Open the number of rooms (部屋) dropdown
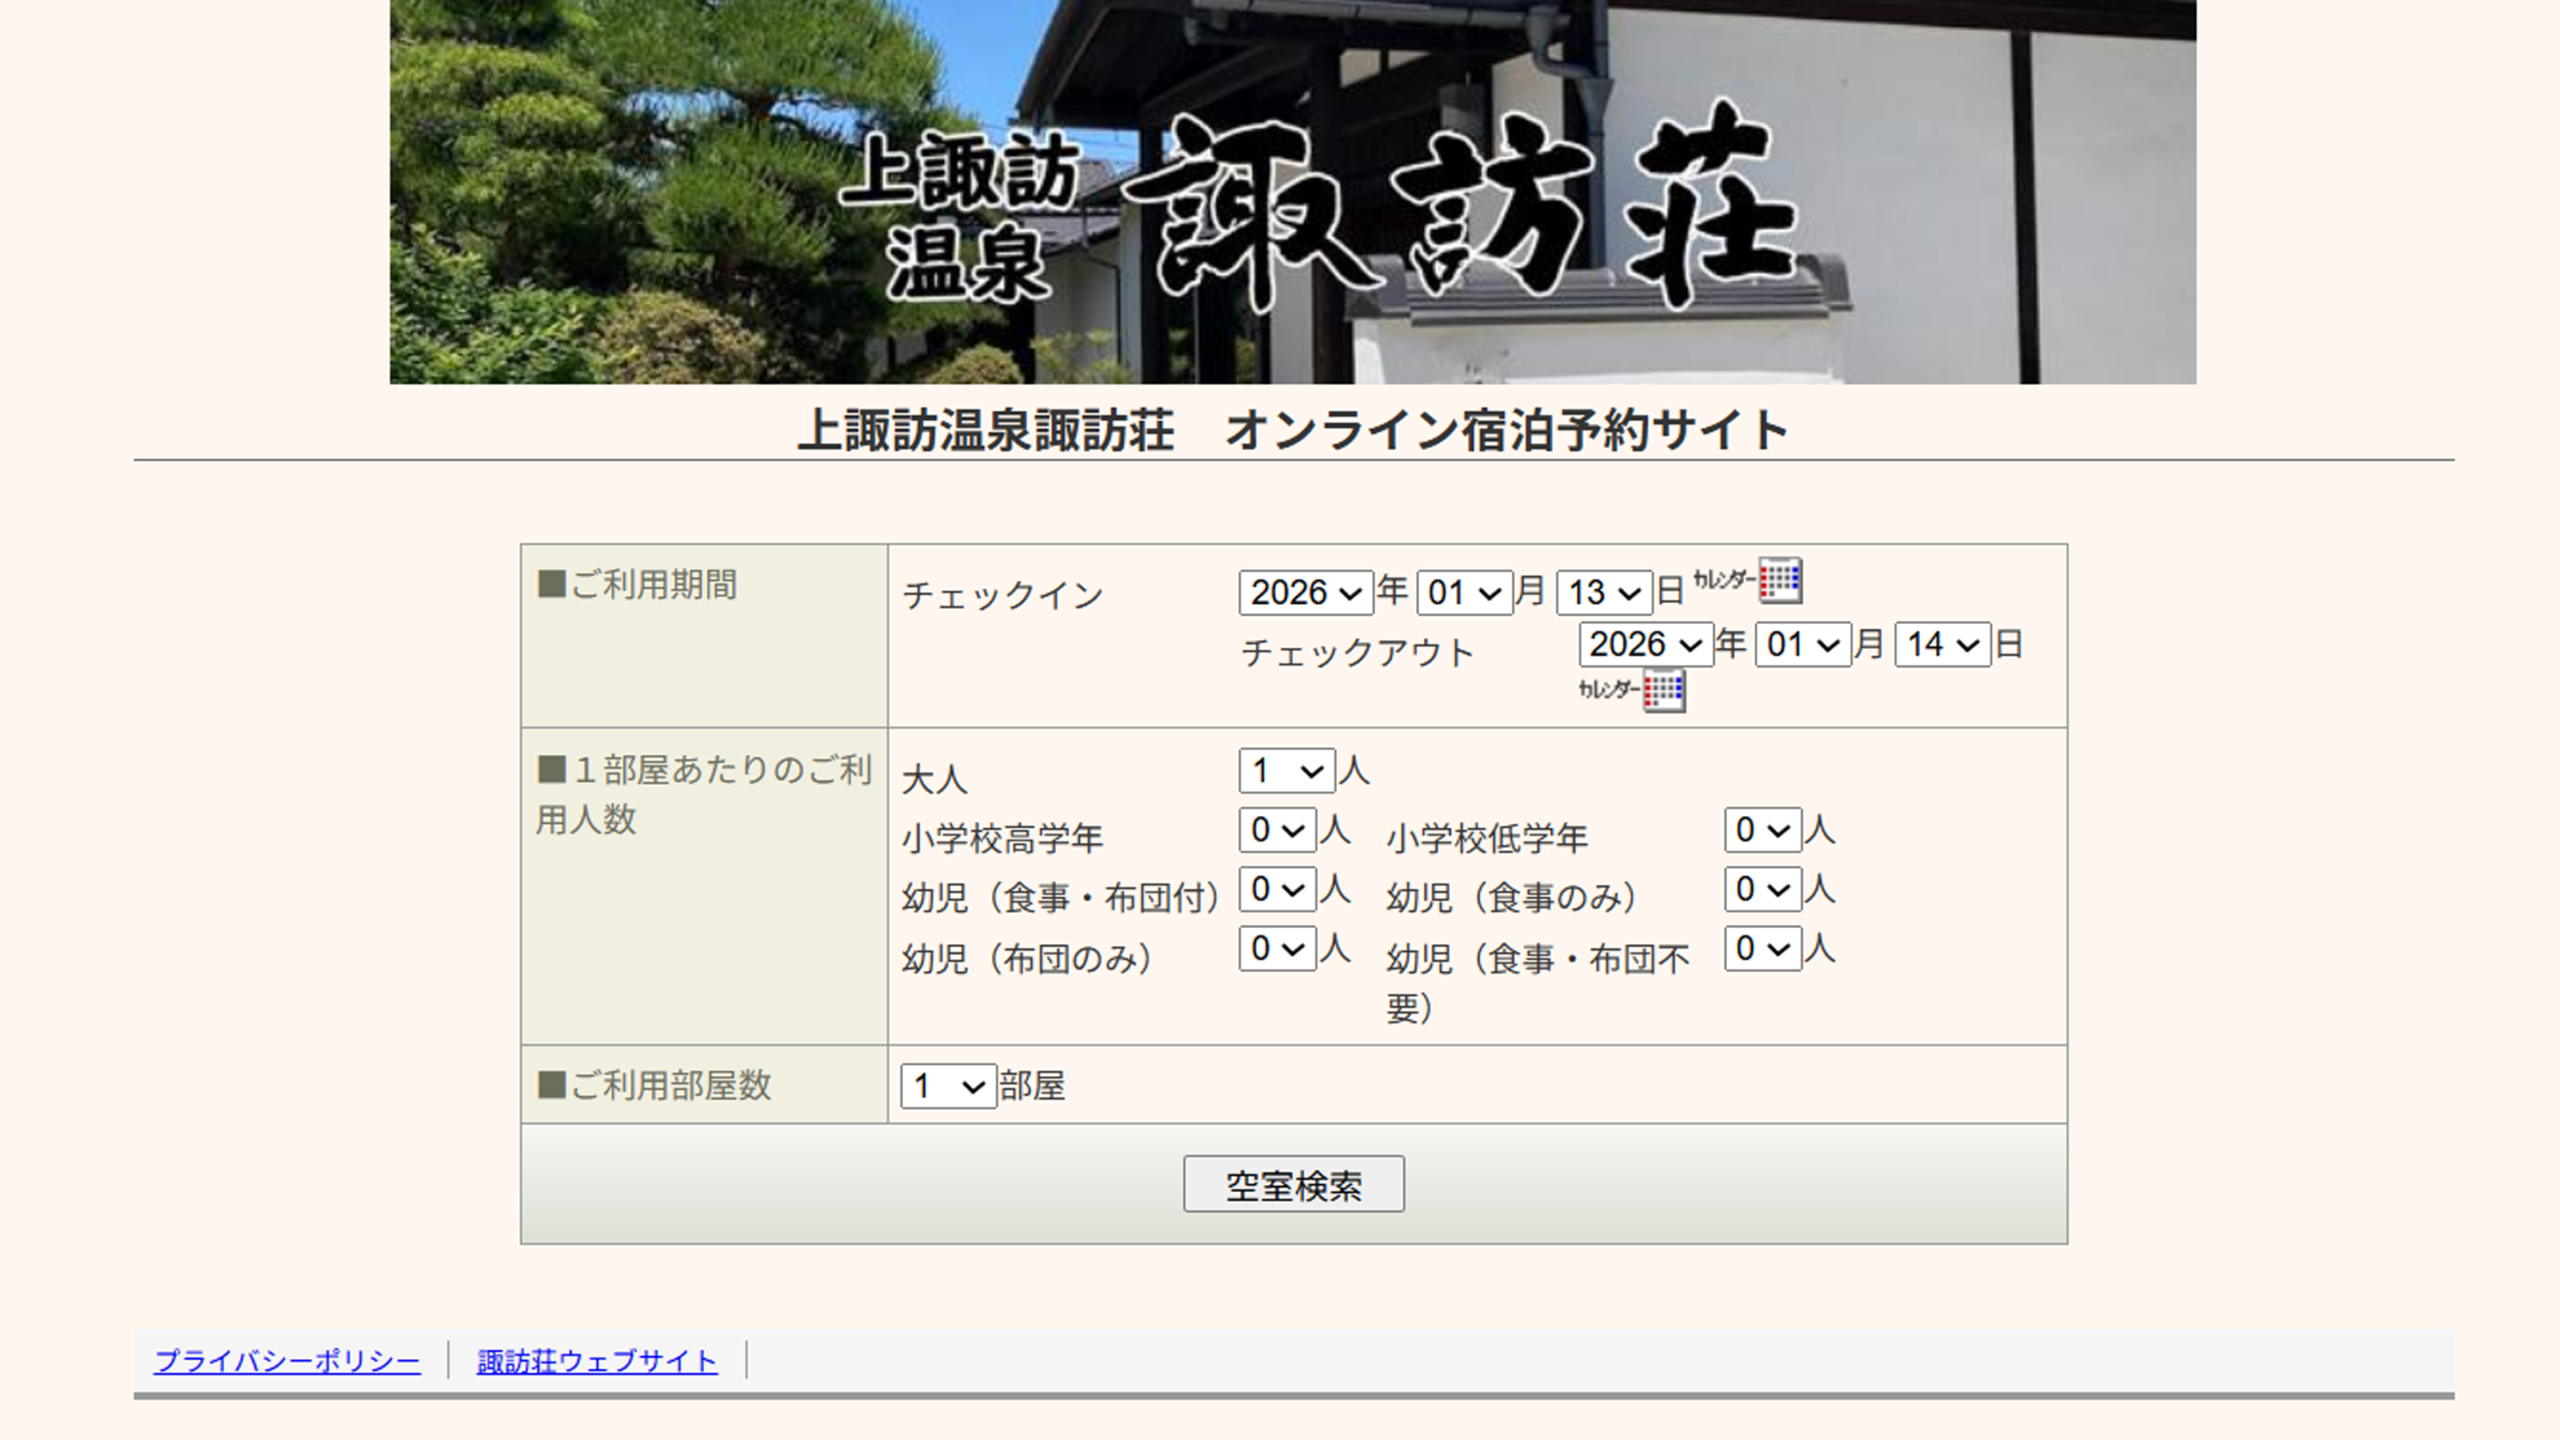 [x=947, y=1086]
